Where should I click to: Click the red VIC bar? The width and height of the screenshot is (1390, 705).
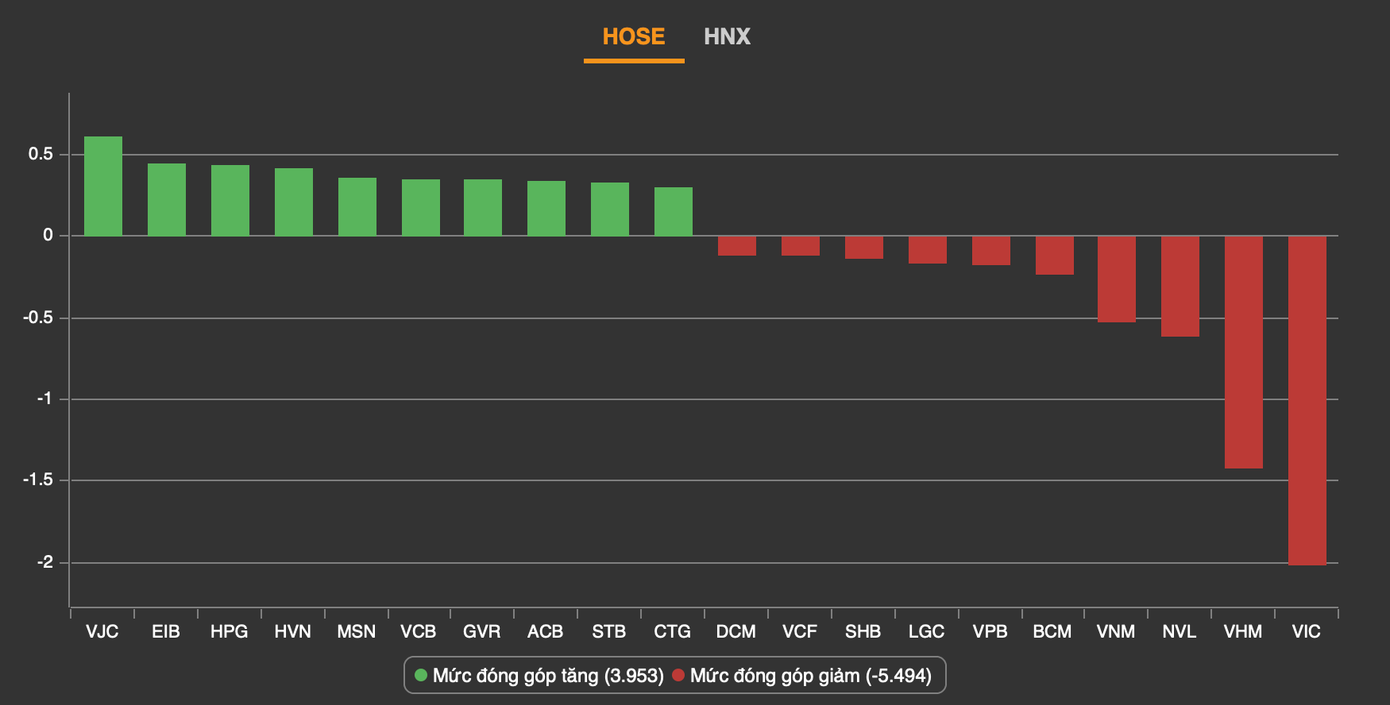pos(1307,400)
